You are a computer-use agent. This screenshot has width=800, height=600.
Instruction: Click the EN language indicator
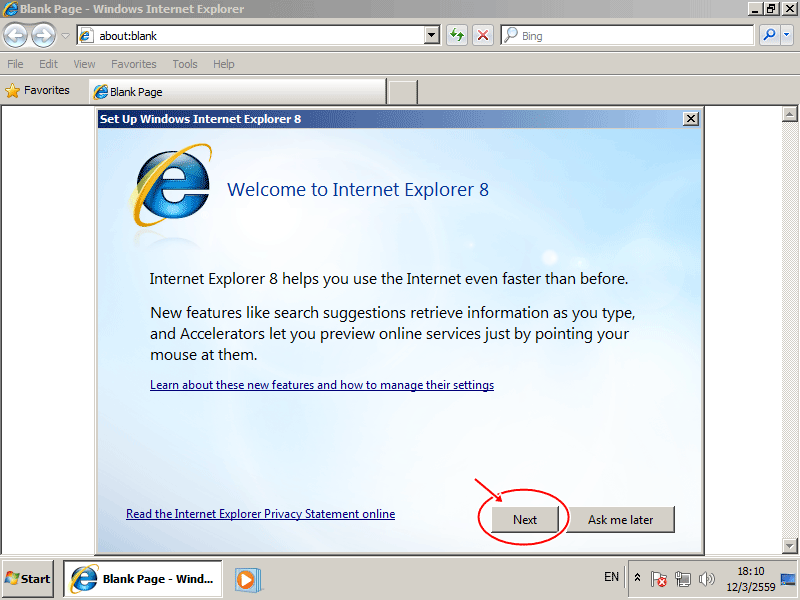(x=611, y=577)
